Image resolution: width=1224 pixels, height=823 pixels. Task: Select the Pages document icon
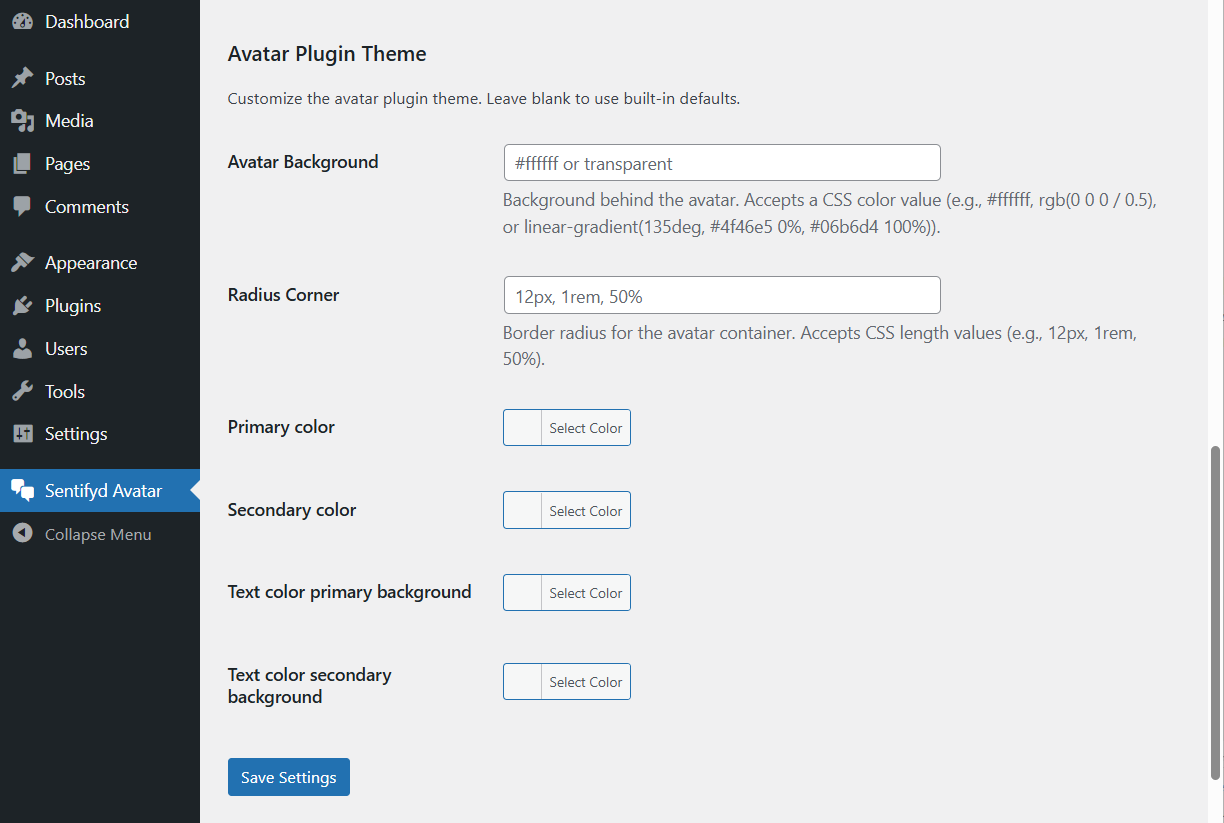[22, 163]
